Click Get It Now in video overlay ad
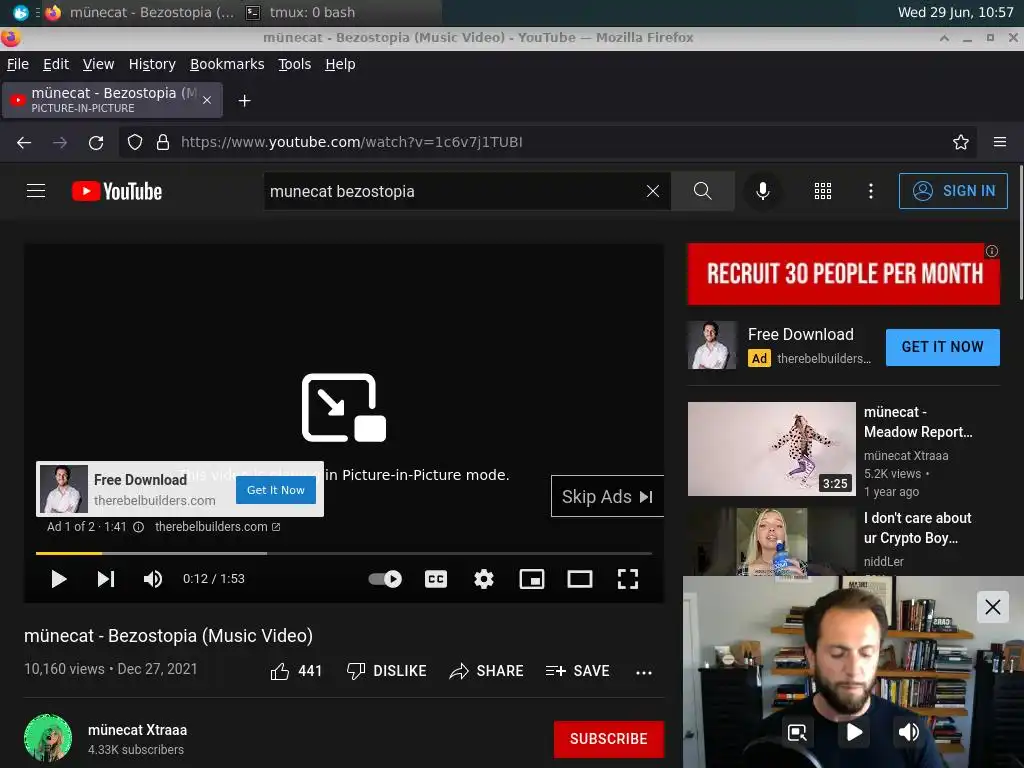The image size is (1024, 768). [x=276, y=490]
